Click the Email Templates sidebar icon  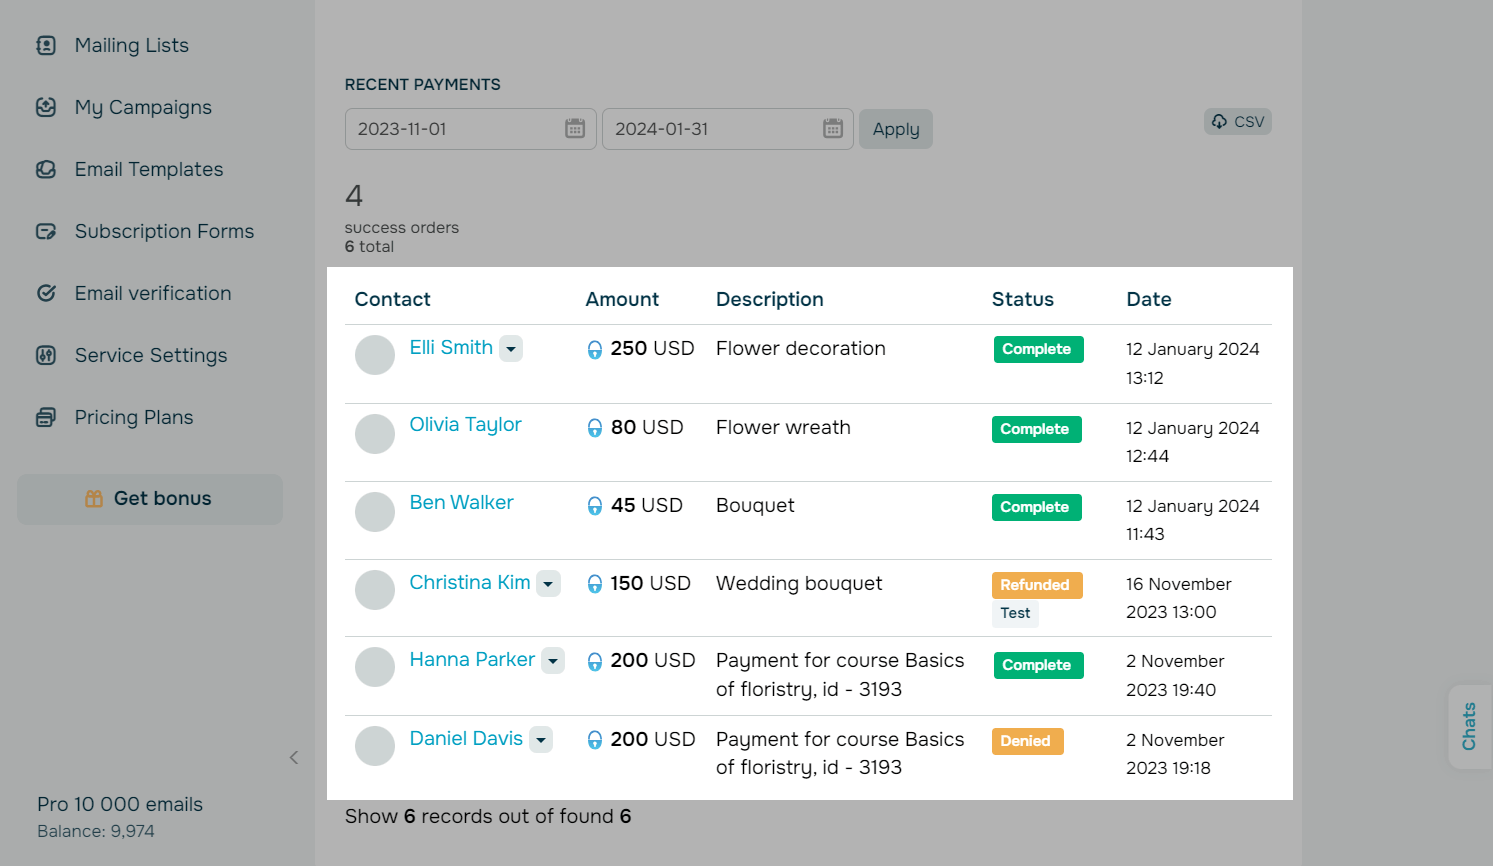(46, 169)
